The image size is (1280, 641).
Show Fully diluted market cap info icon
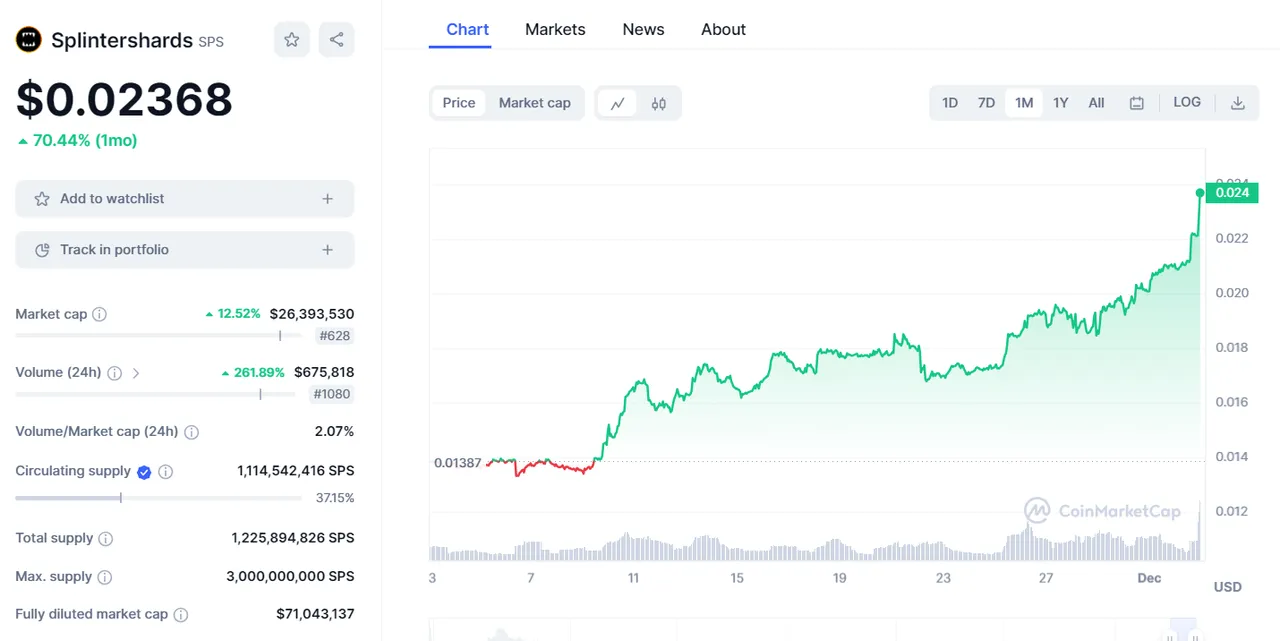click(181, 615)
